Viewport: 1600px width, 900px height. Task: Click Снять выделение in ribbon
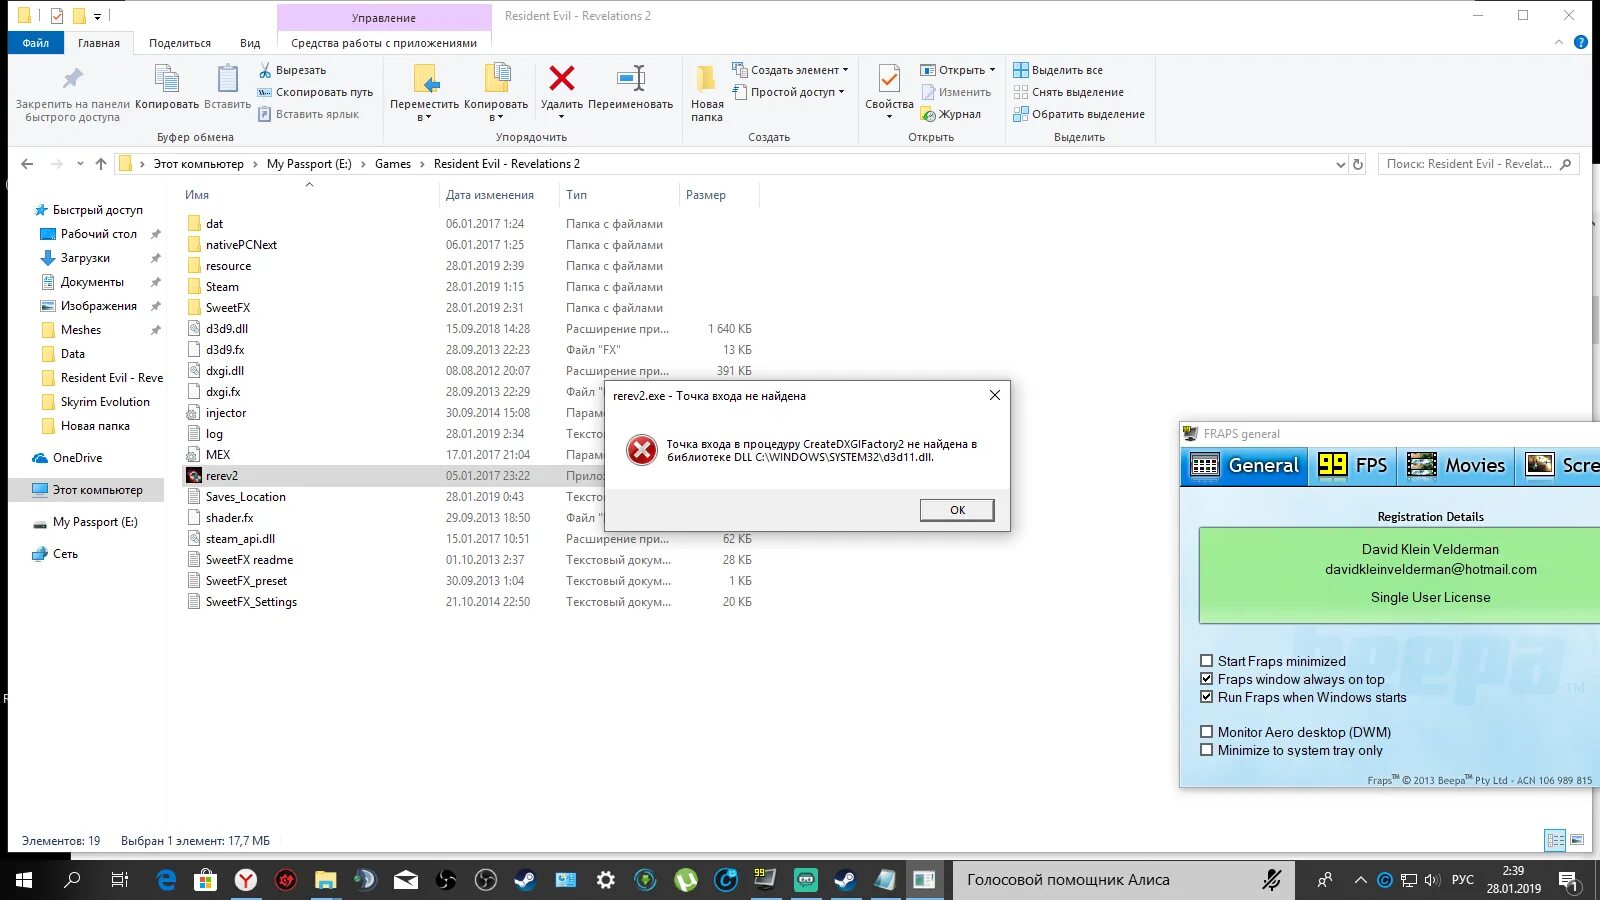[1067, 92]
